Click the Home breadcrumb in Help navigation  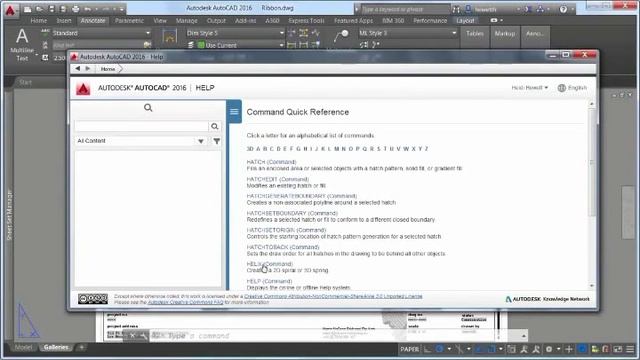(108, 69)
